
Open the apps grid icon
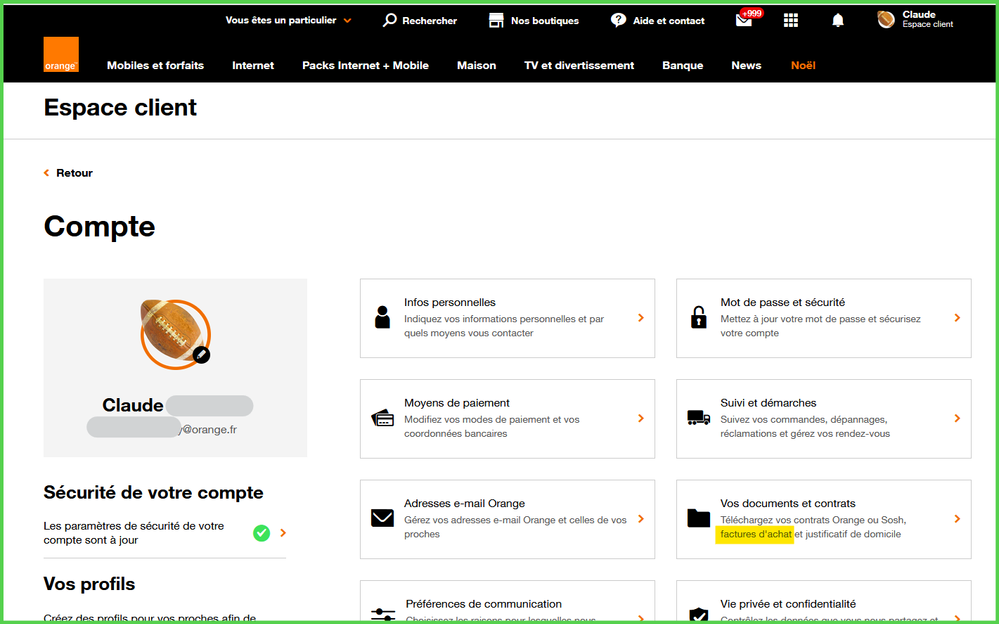[791, 20]
